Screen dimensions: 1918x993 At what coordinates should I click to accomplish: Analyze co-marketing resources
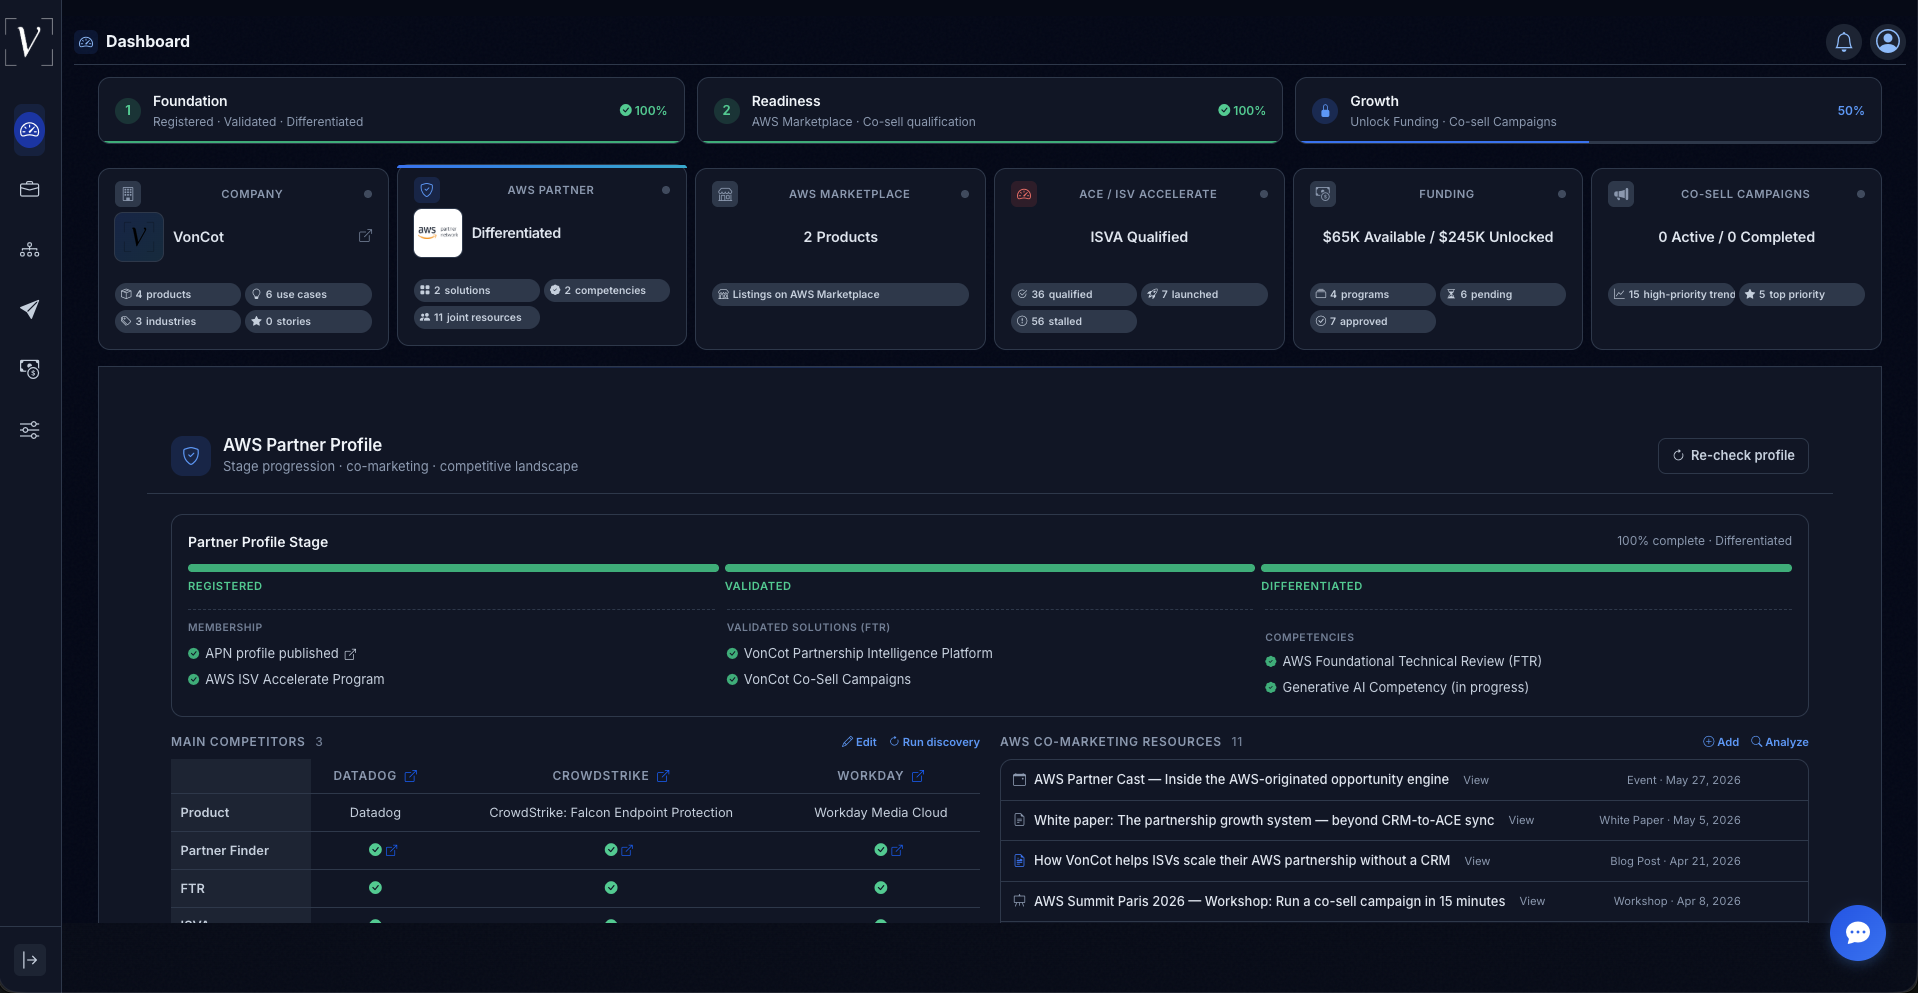coord(1779,742)
